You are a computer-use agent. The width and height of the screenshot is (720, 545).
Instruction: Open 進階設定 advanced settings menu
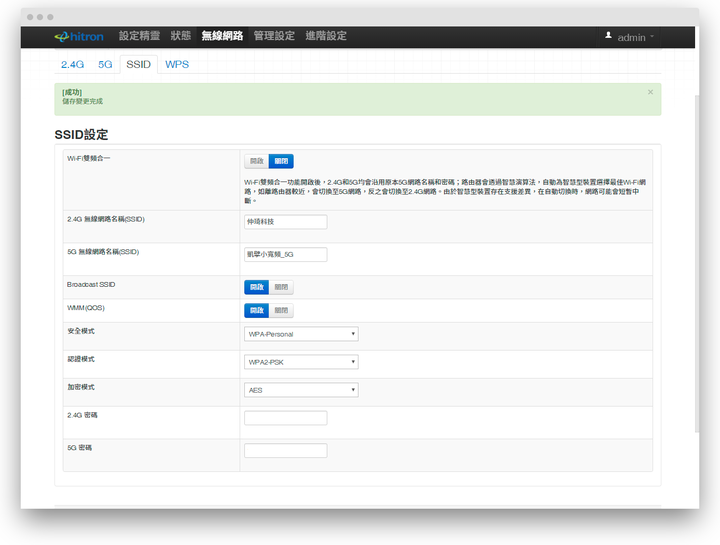(326, 36)
